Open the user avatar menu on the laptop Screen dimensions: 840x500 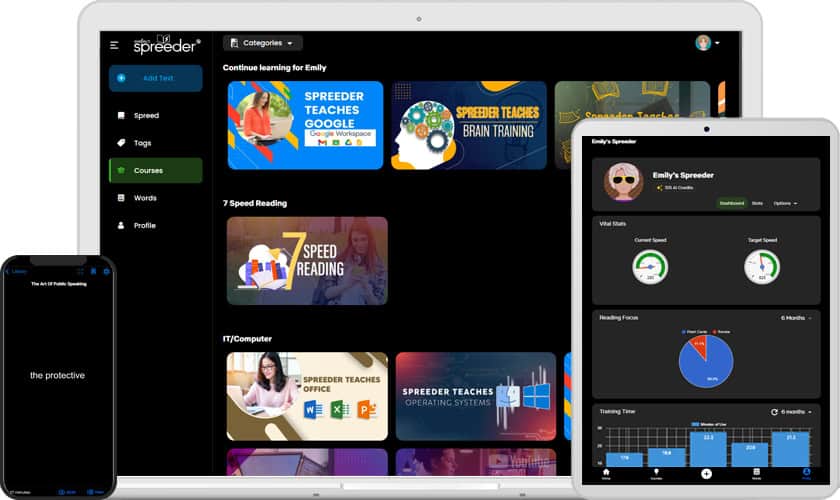click(707, 42)
